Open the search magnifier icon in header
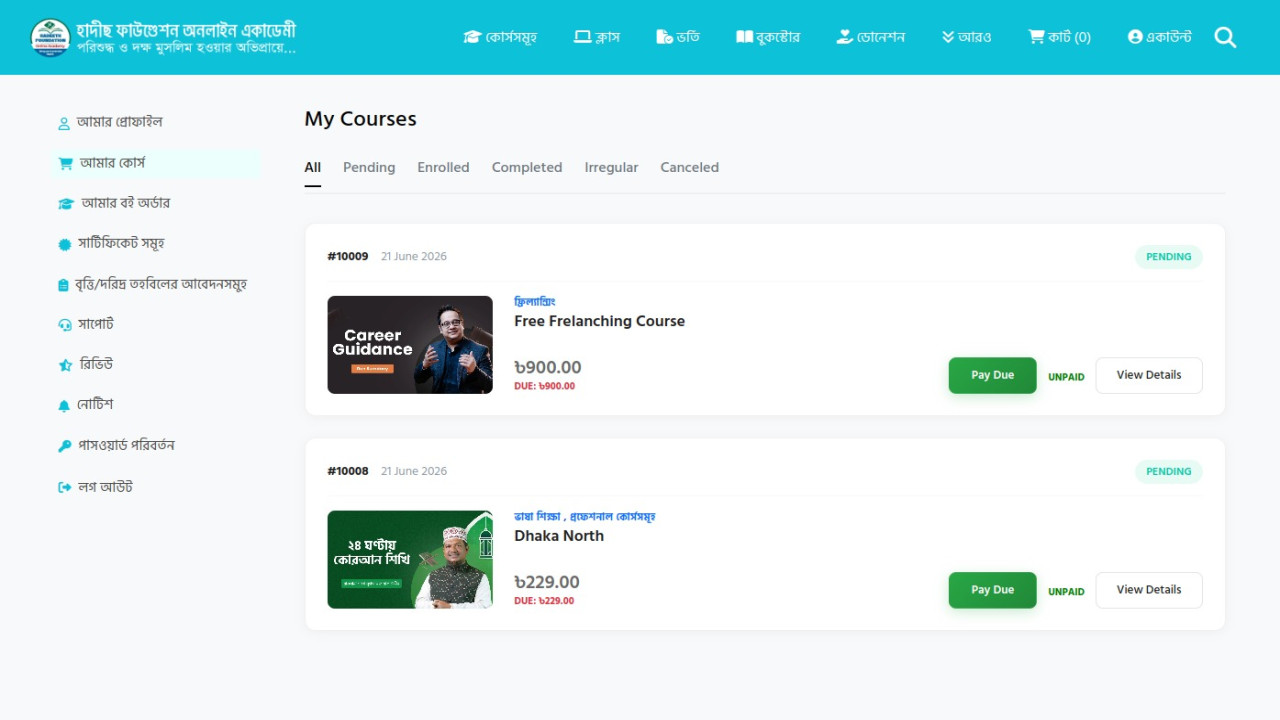1280x720 pixels. click(1225, 37)
